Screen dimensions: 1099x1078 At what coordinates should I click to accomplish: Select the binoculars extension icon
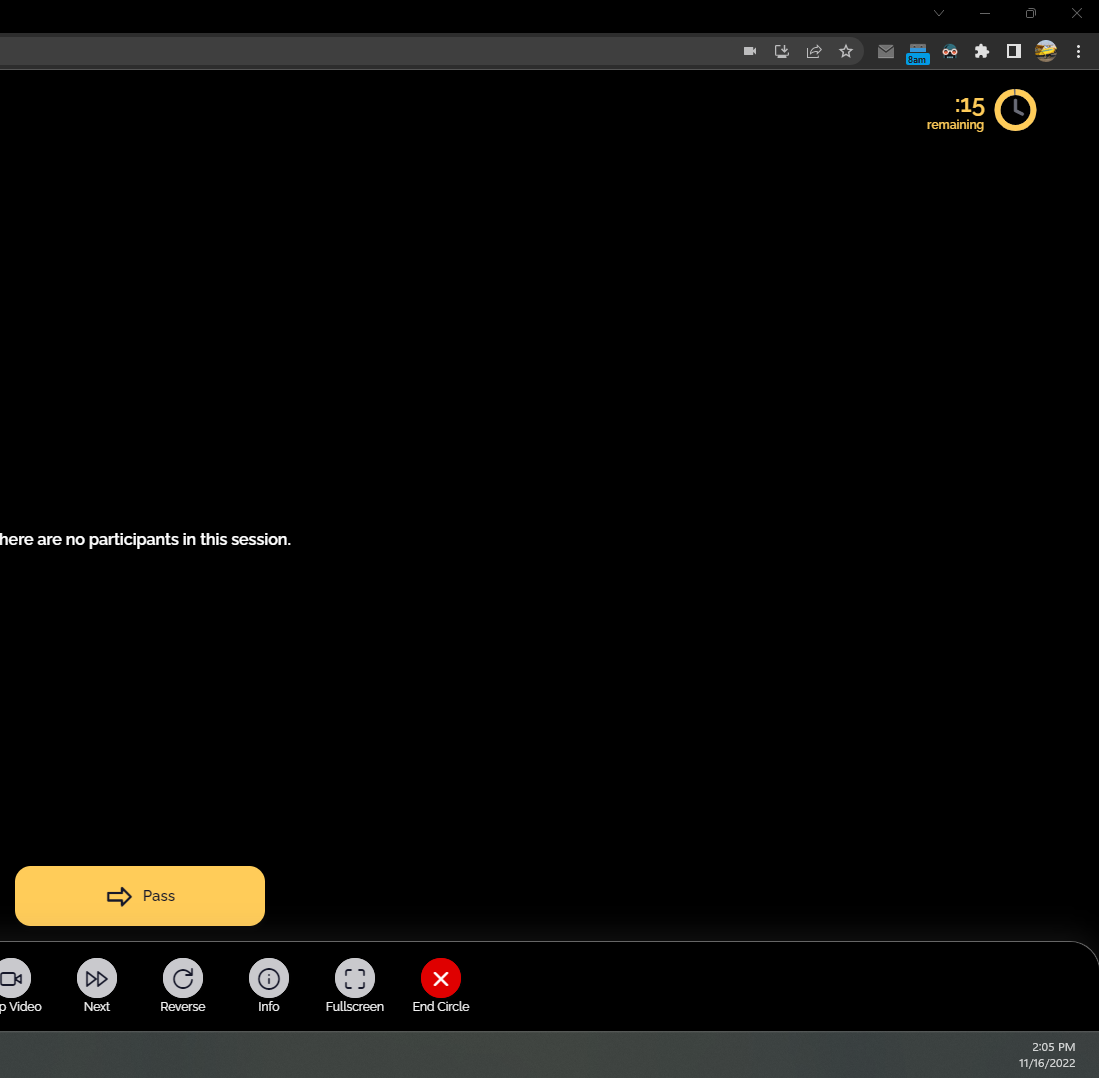click(949, 51)
